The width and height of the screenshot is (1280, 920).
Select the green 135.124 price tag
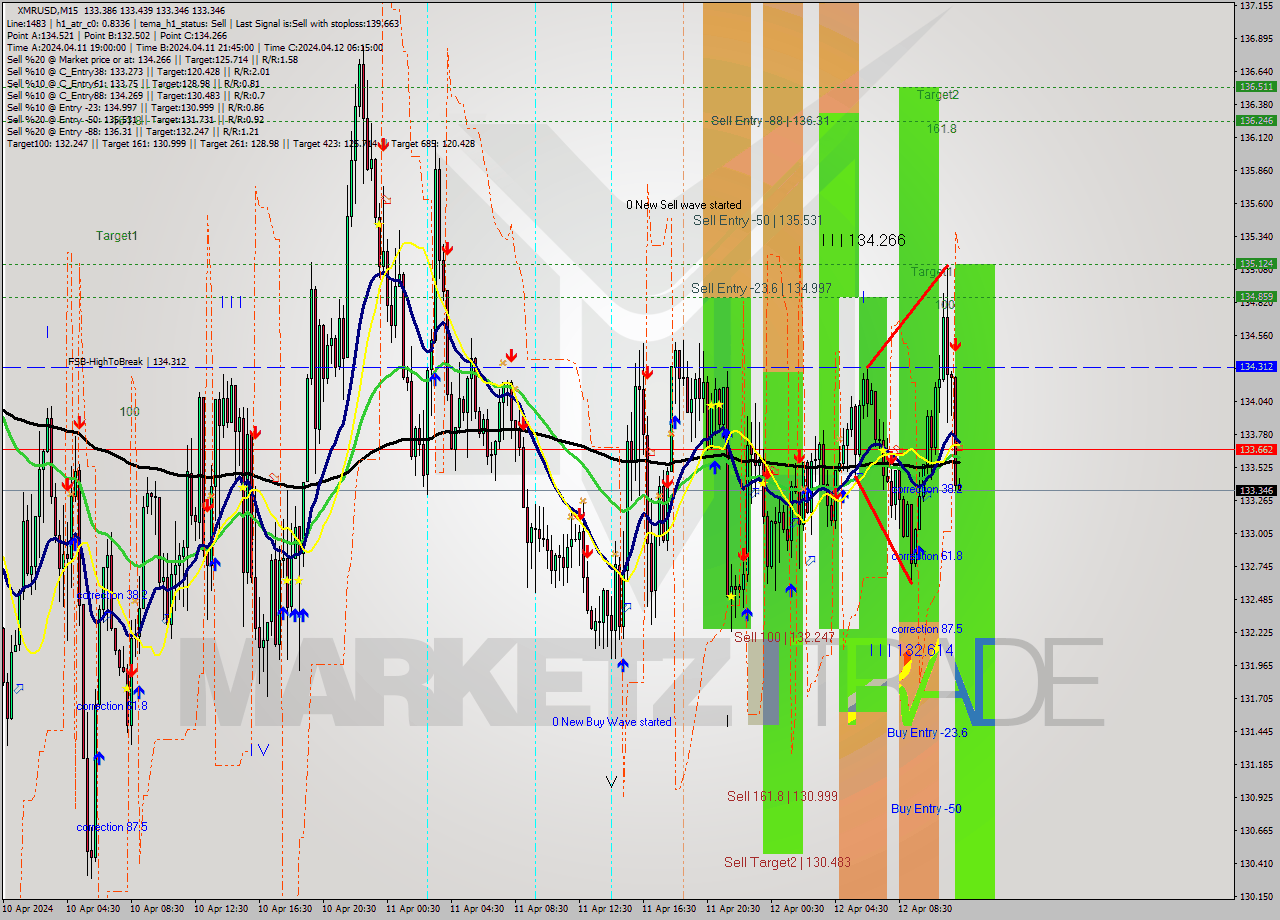coord(1256,264)
